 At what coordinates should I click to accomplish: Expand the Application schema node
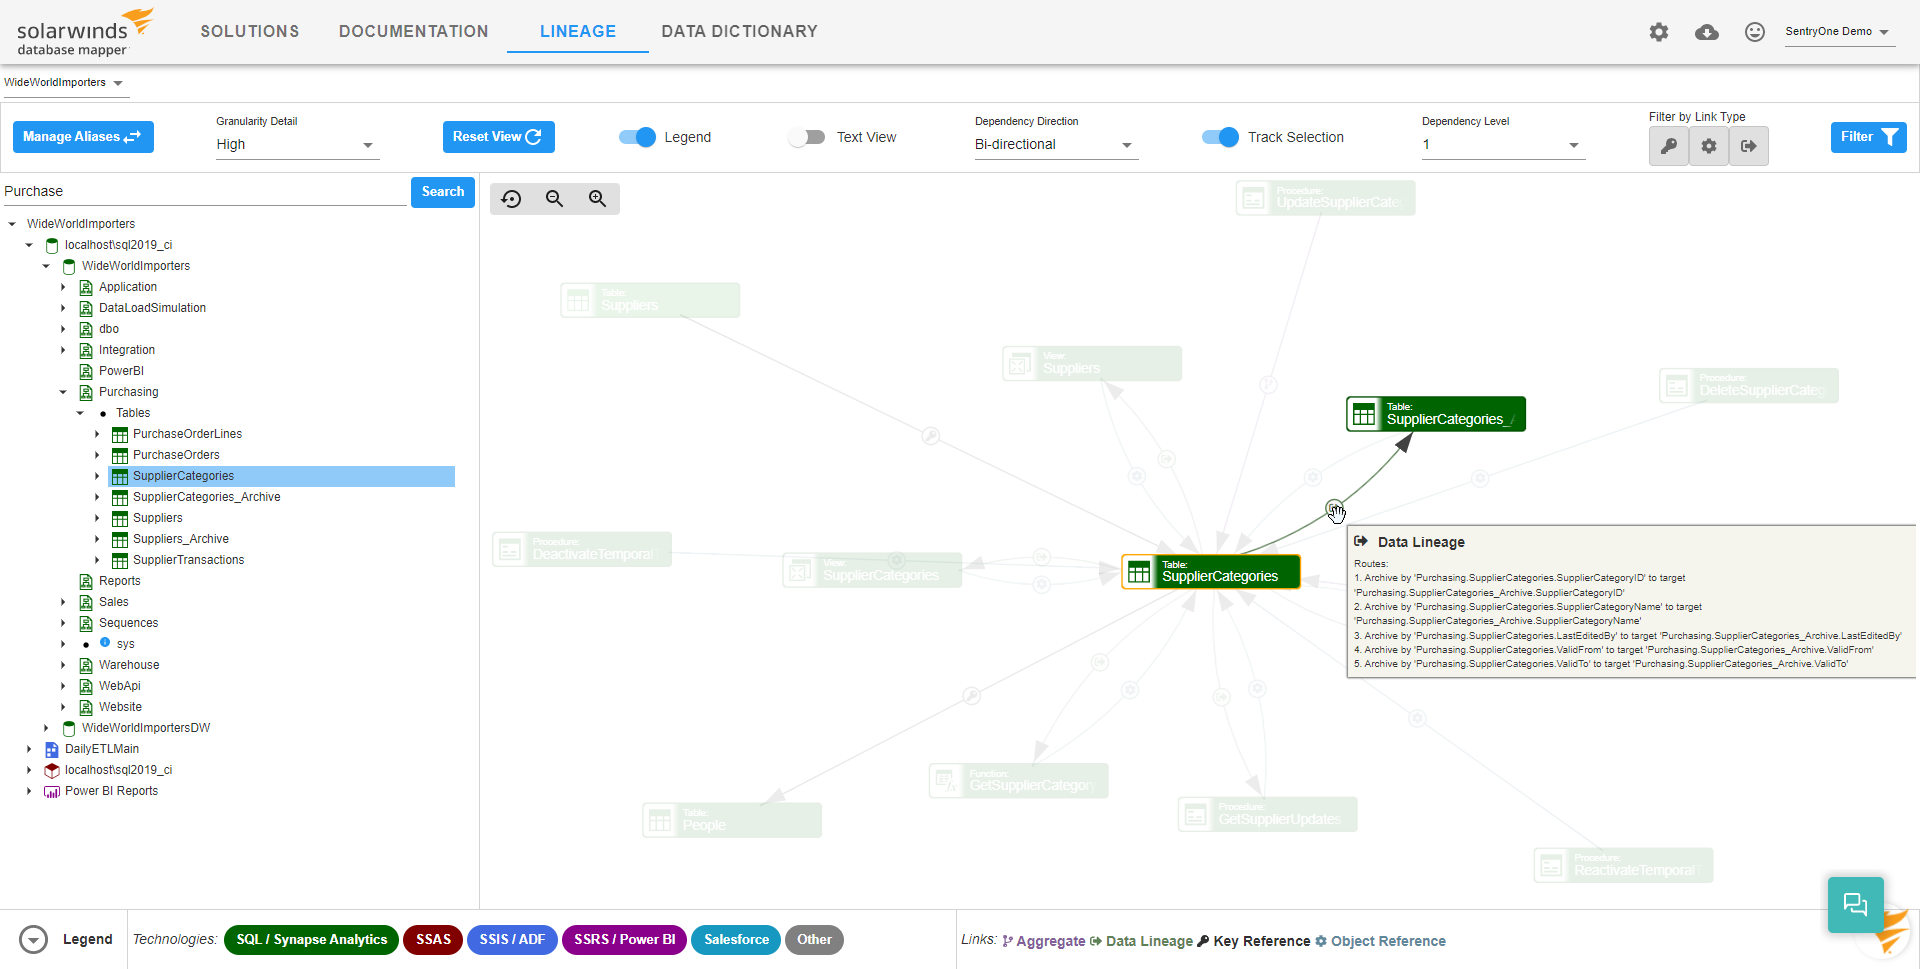pyautogui.click(x=63, y=287)
